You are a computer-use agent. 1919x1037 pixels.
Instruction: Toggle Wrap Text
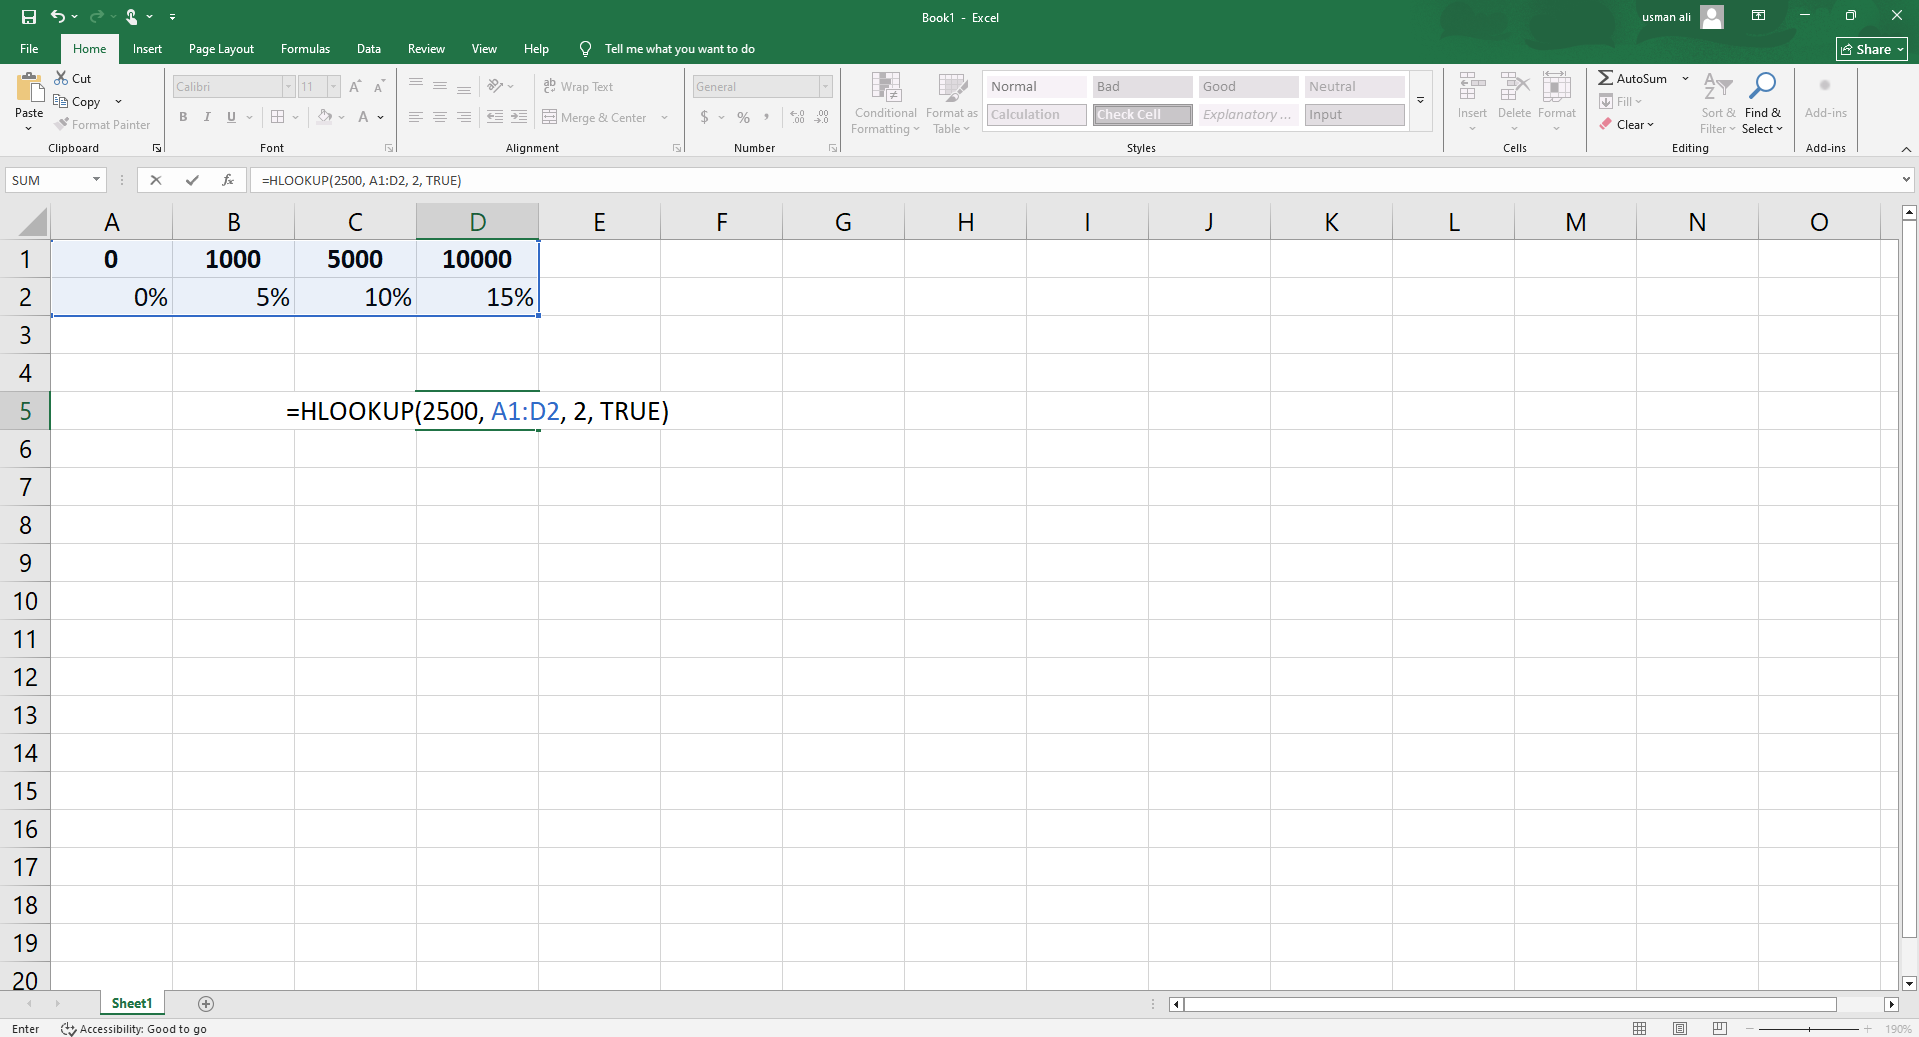(578, 86)
